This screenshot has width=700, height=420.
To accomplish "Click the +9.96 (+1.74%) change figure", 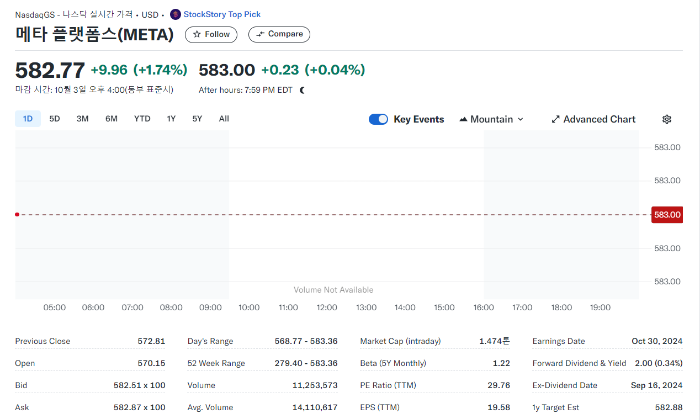I will click(x=139, y=70).
